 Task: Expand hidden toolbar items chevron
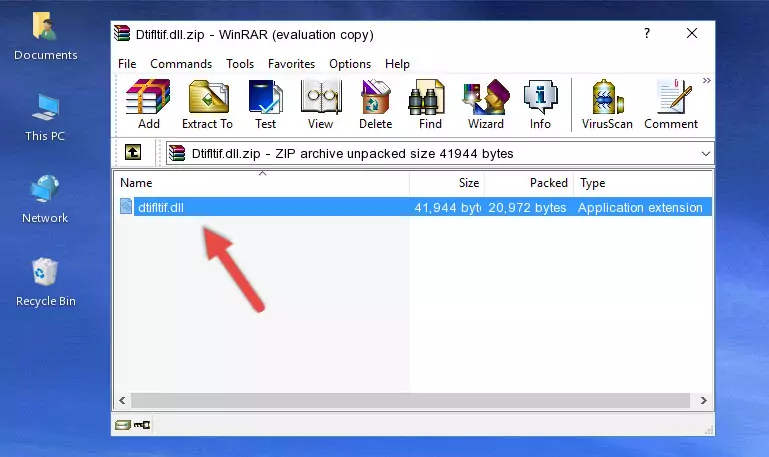[x=706, y=80]
